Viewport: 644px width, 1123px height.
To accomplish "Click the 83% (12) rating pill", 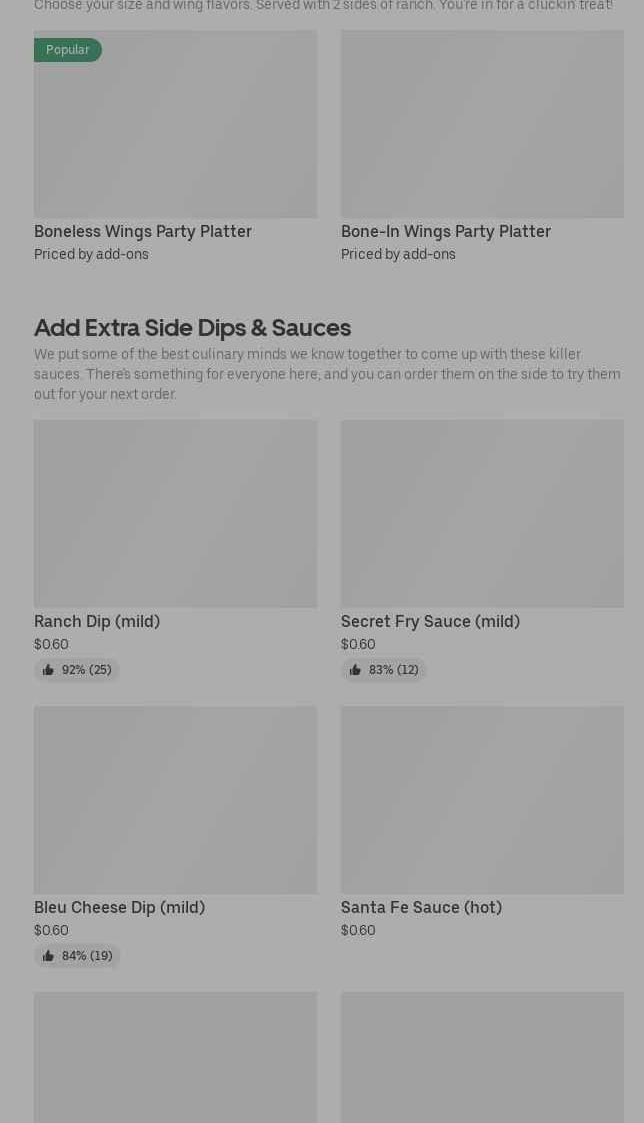I will click(x=383, y=670).
